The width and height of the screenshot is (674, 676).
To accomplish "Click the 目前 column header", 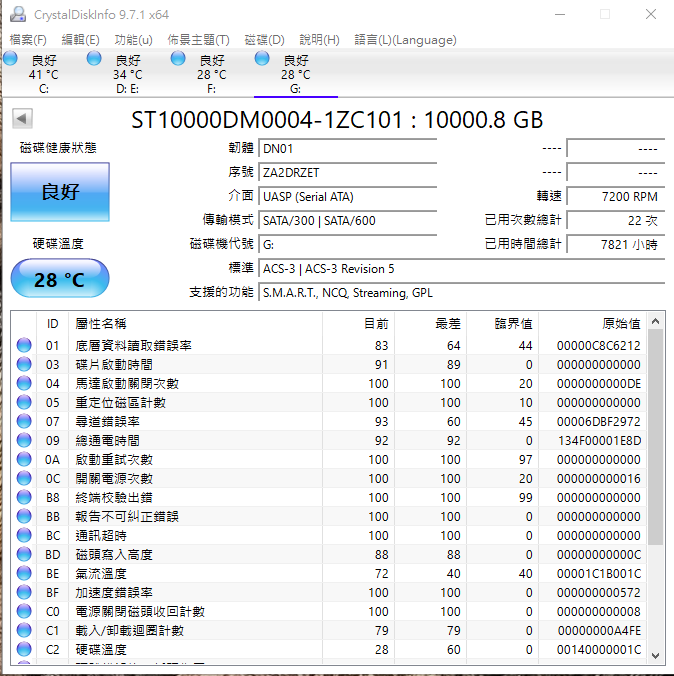I will coord(359,323).
